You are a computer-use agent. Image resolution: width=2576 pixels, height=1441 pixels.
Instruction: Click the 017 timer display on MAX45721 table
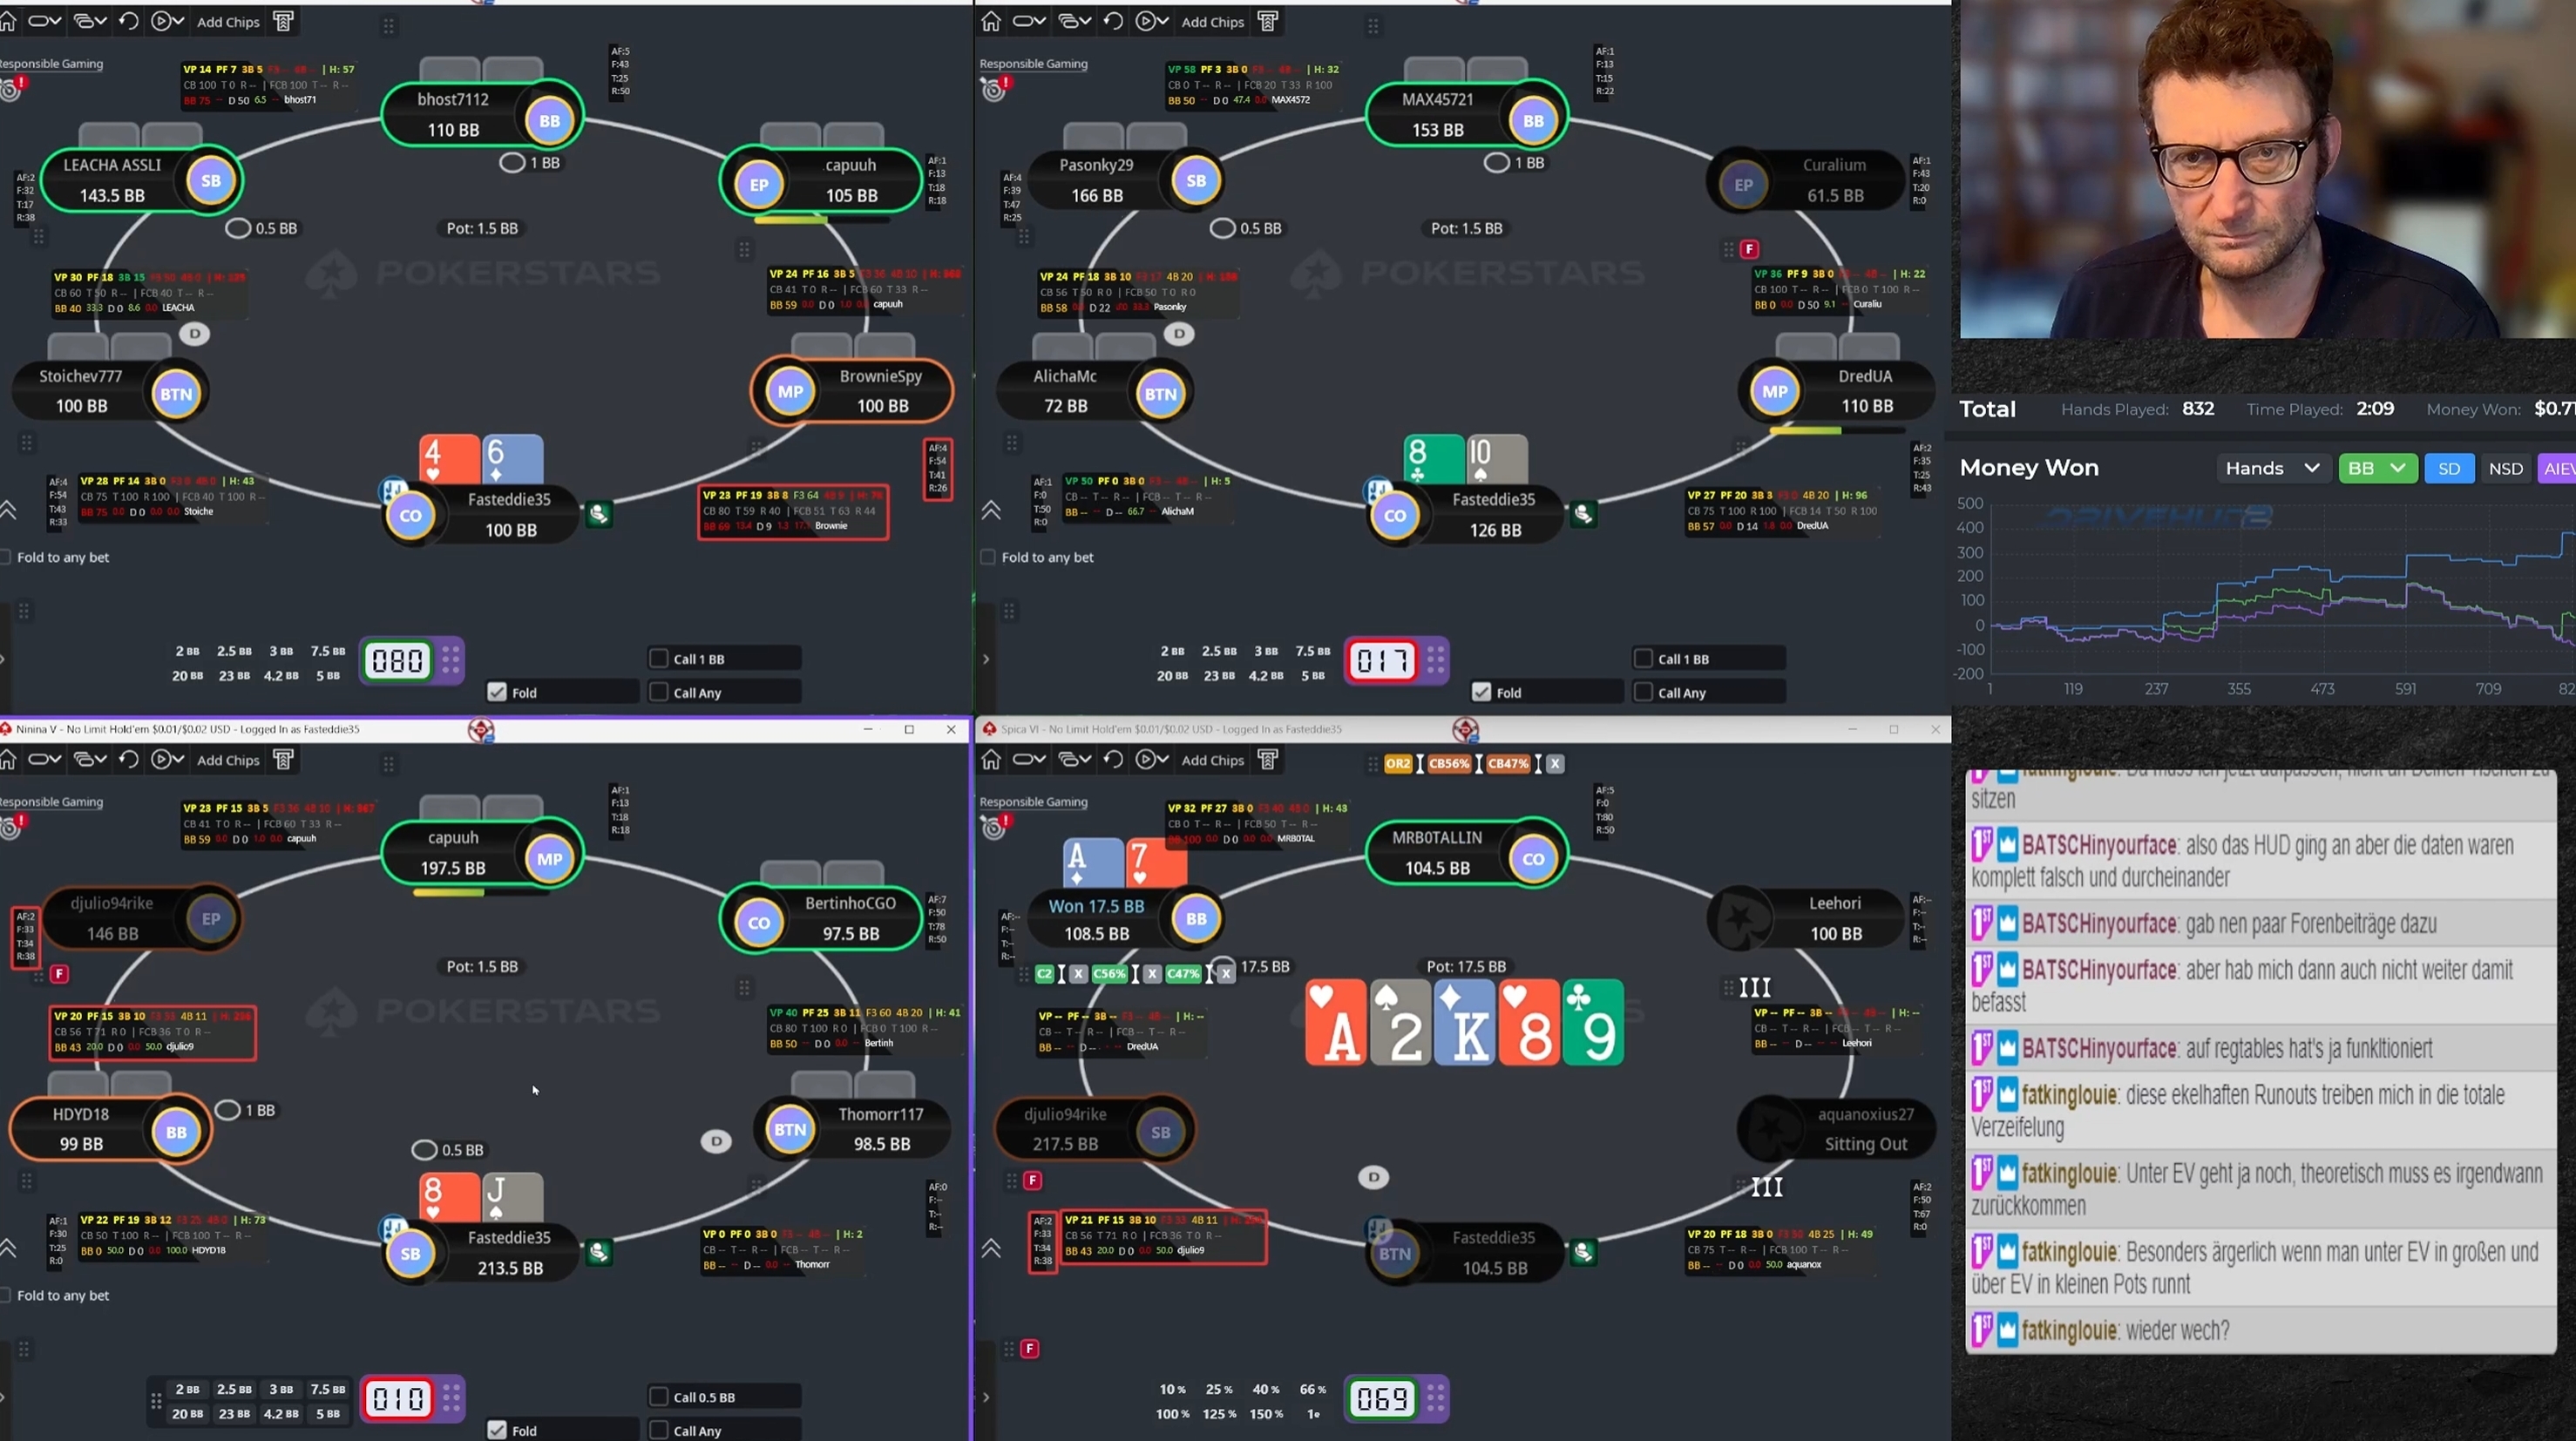pos(1381,660)
